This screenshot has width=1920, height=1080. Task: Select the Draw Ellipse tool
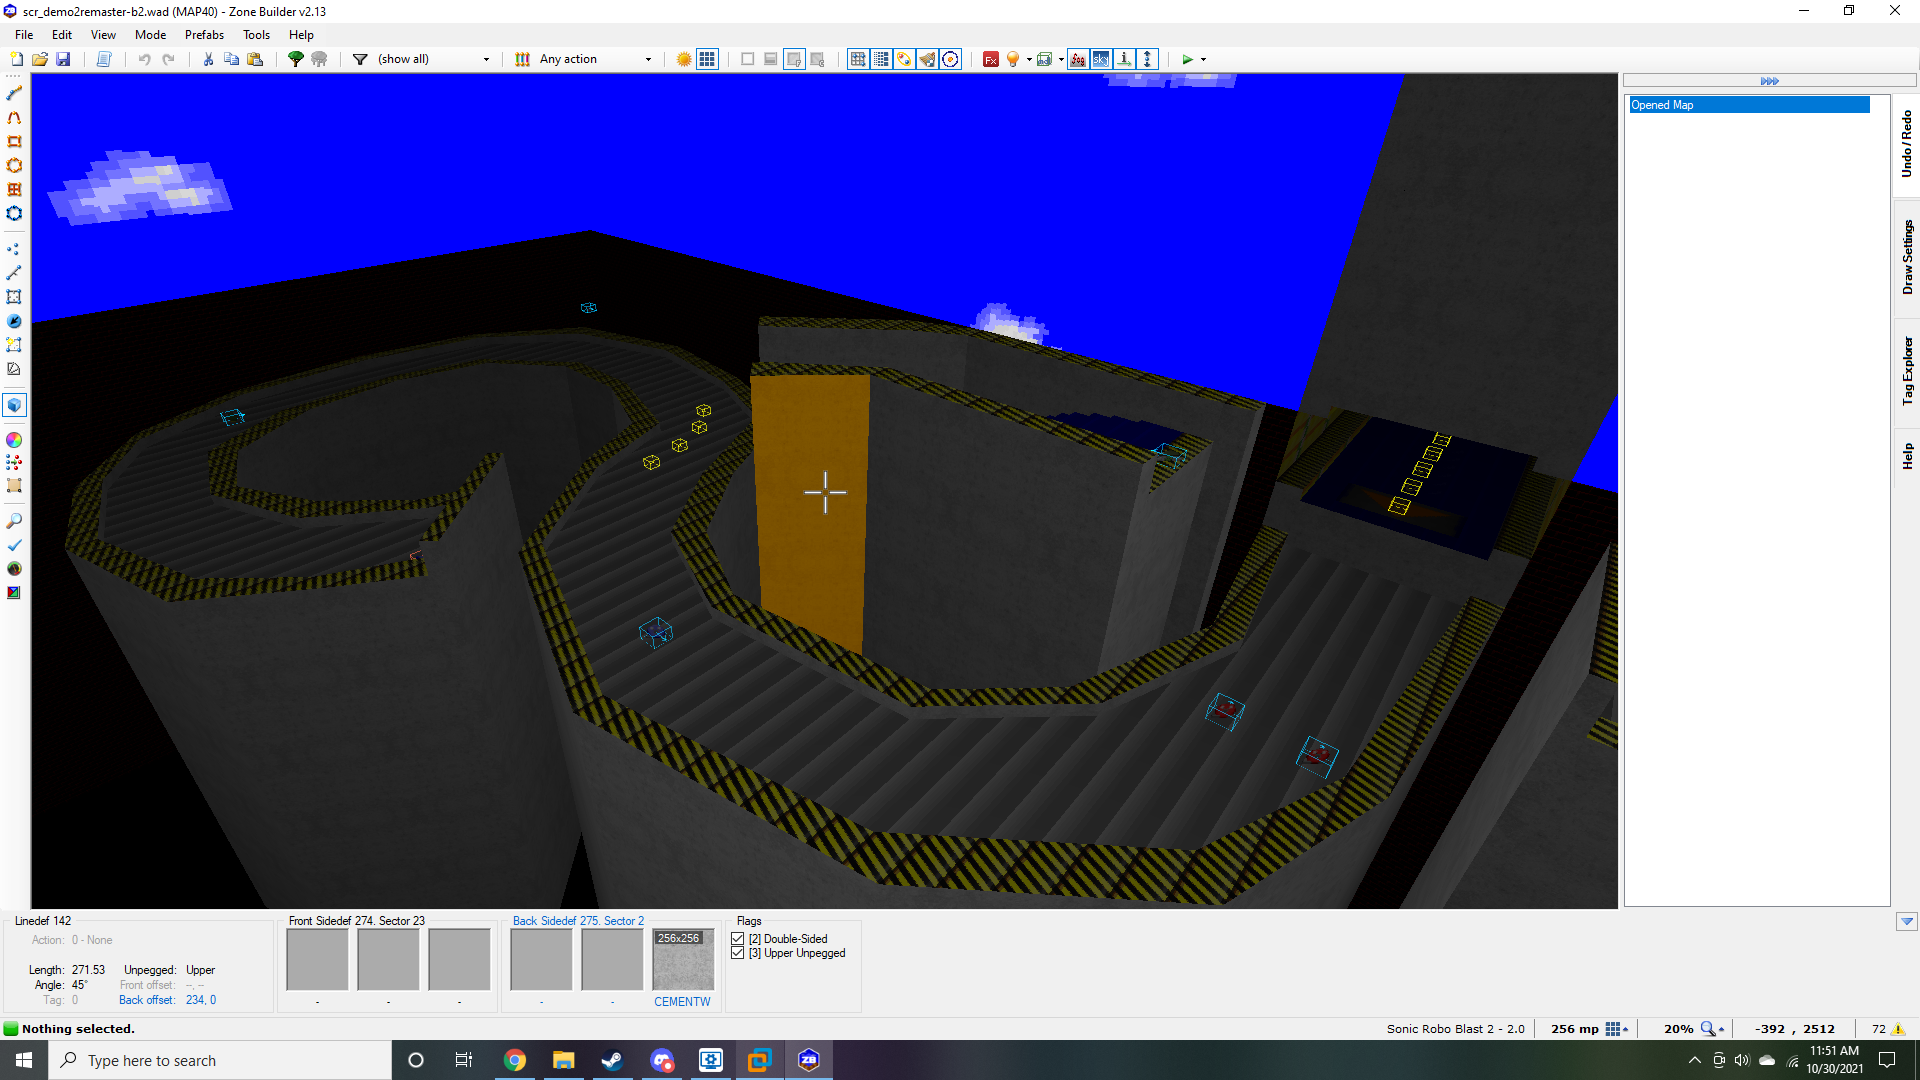click(14, 165)
